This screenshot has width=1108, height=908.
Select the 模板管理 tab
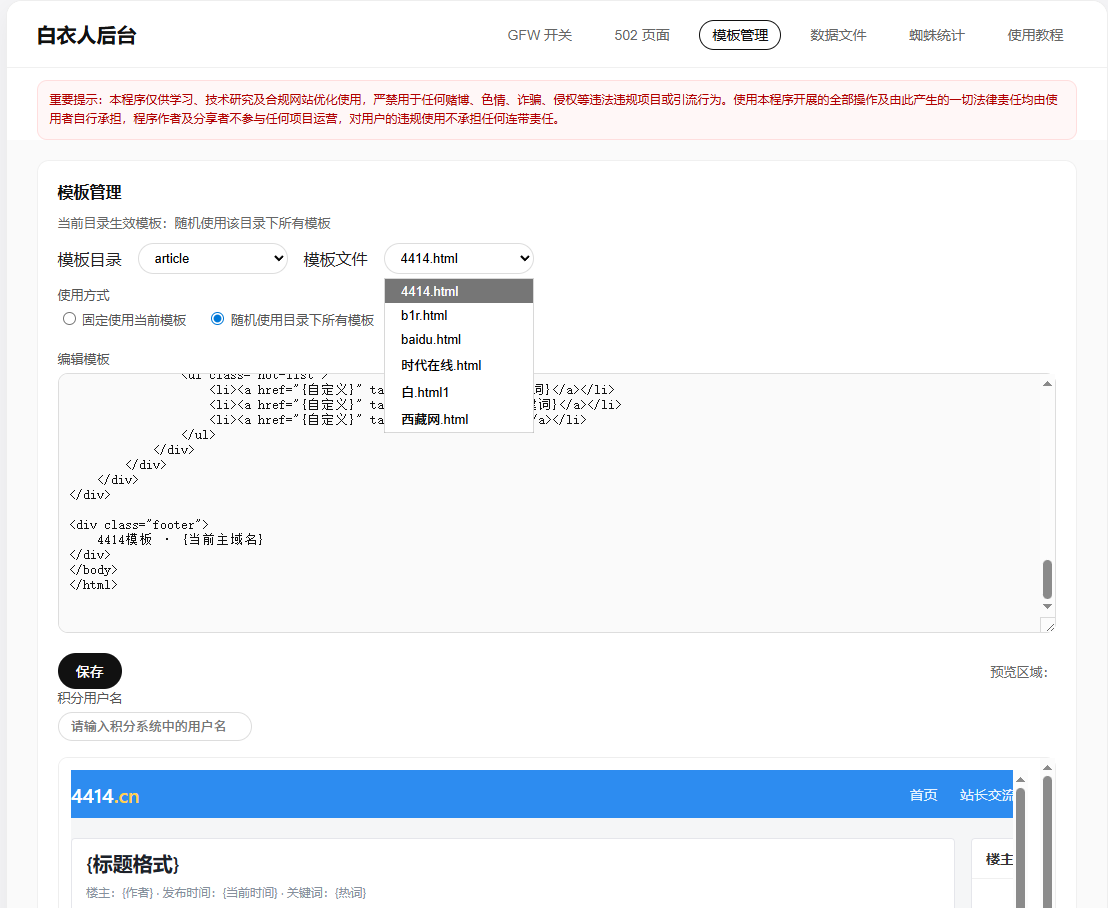click(740, 35)
